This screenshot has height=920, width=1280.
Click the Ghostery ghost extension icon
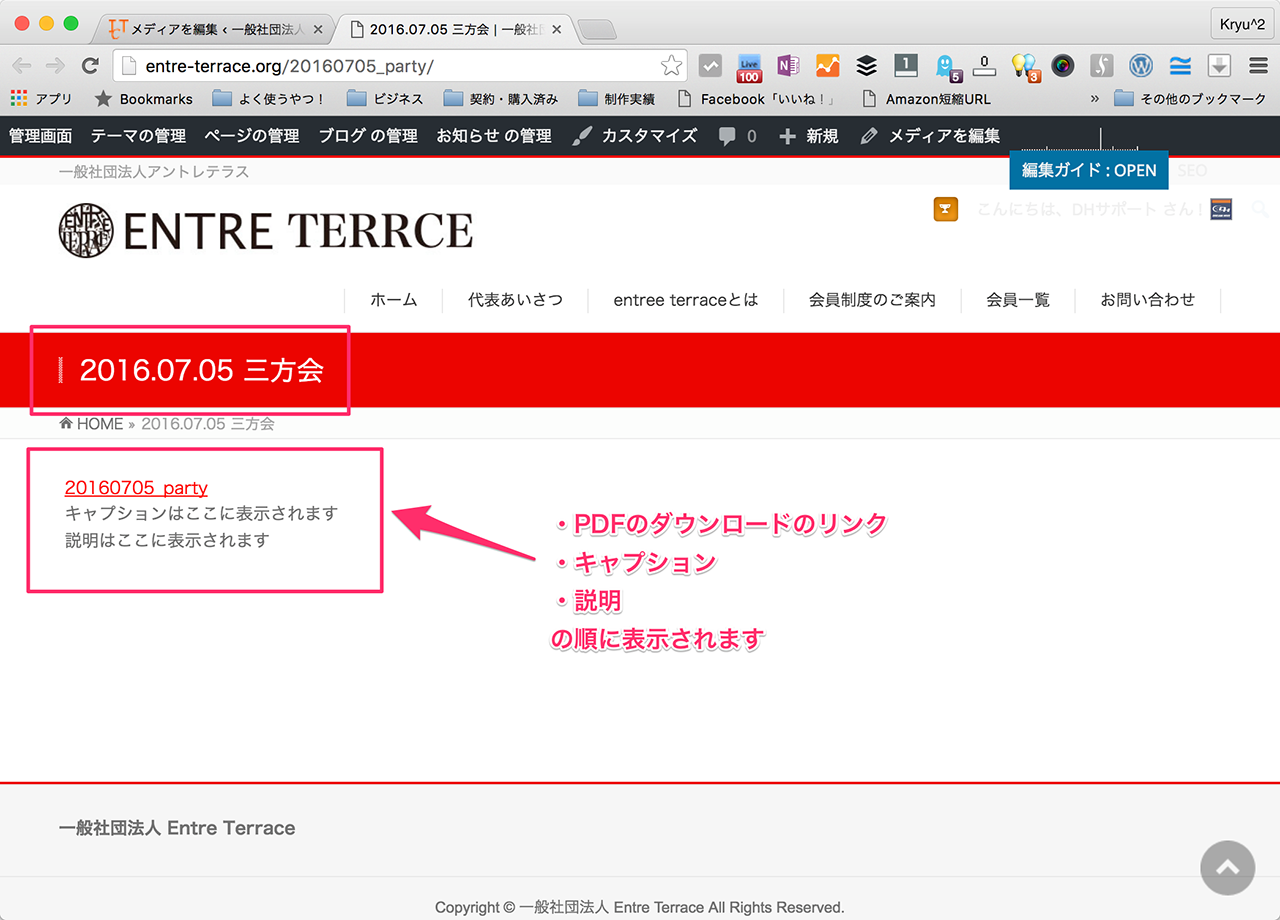pos(944,66)
